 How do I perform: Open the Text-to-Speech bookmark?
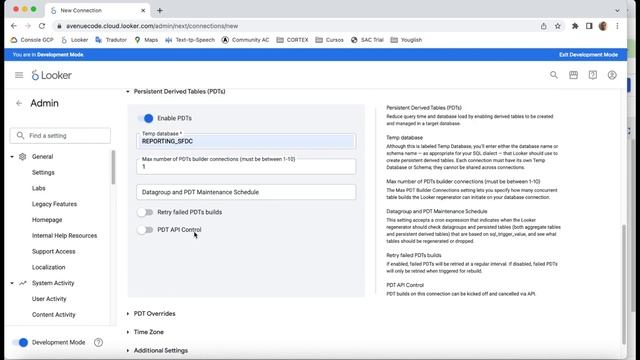point(190,40)
